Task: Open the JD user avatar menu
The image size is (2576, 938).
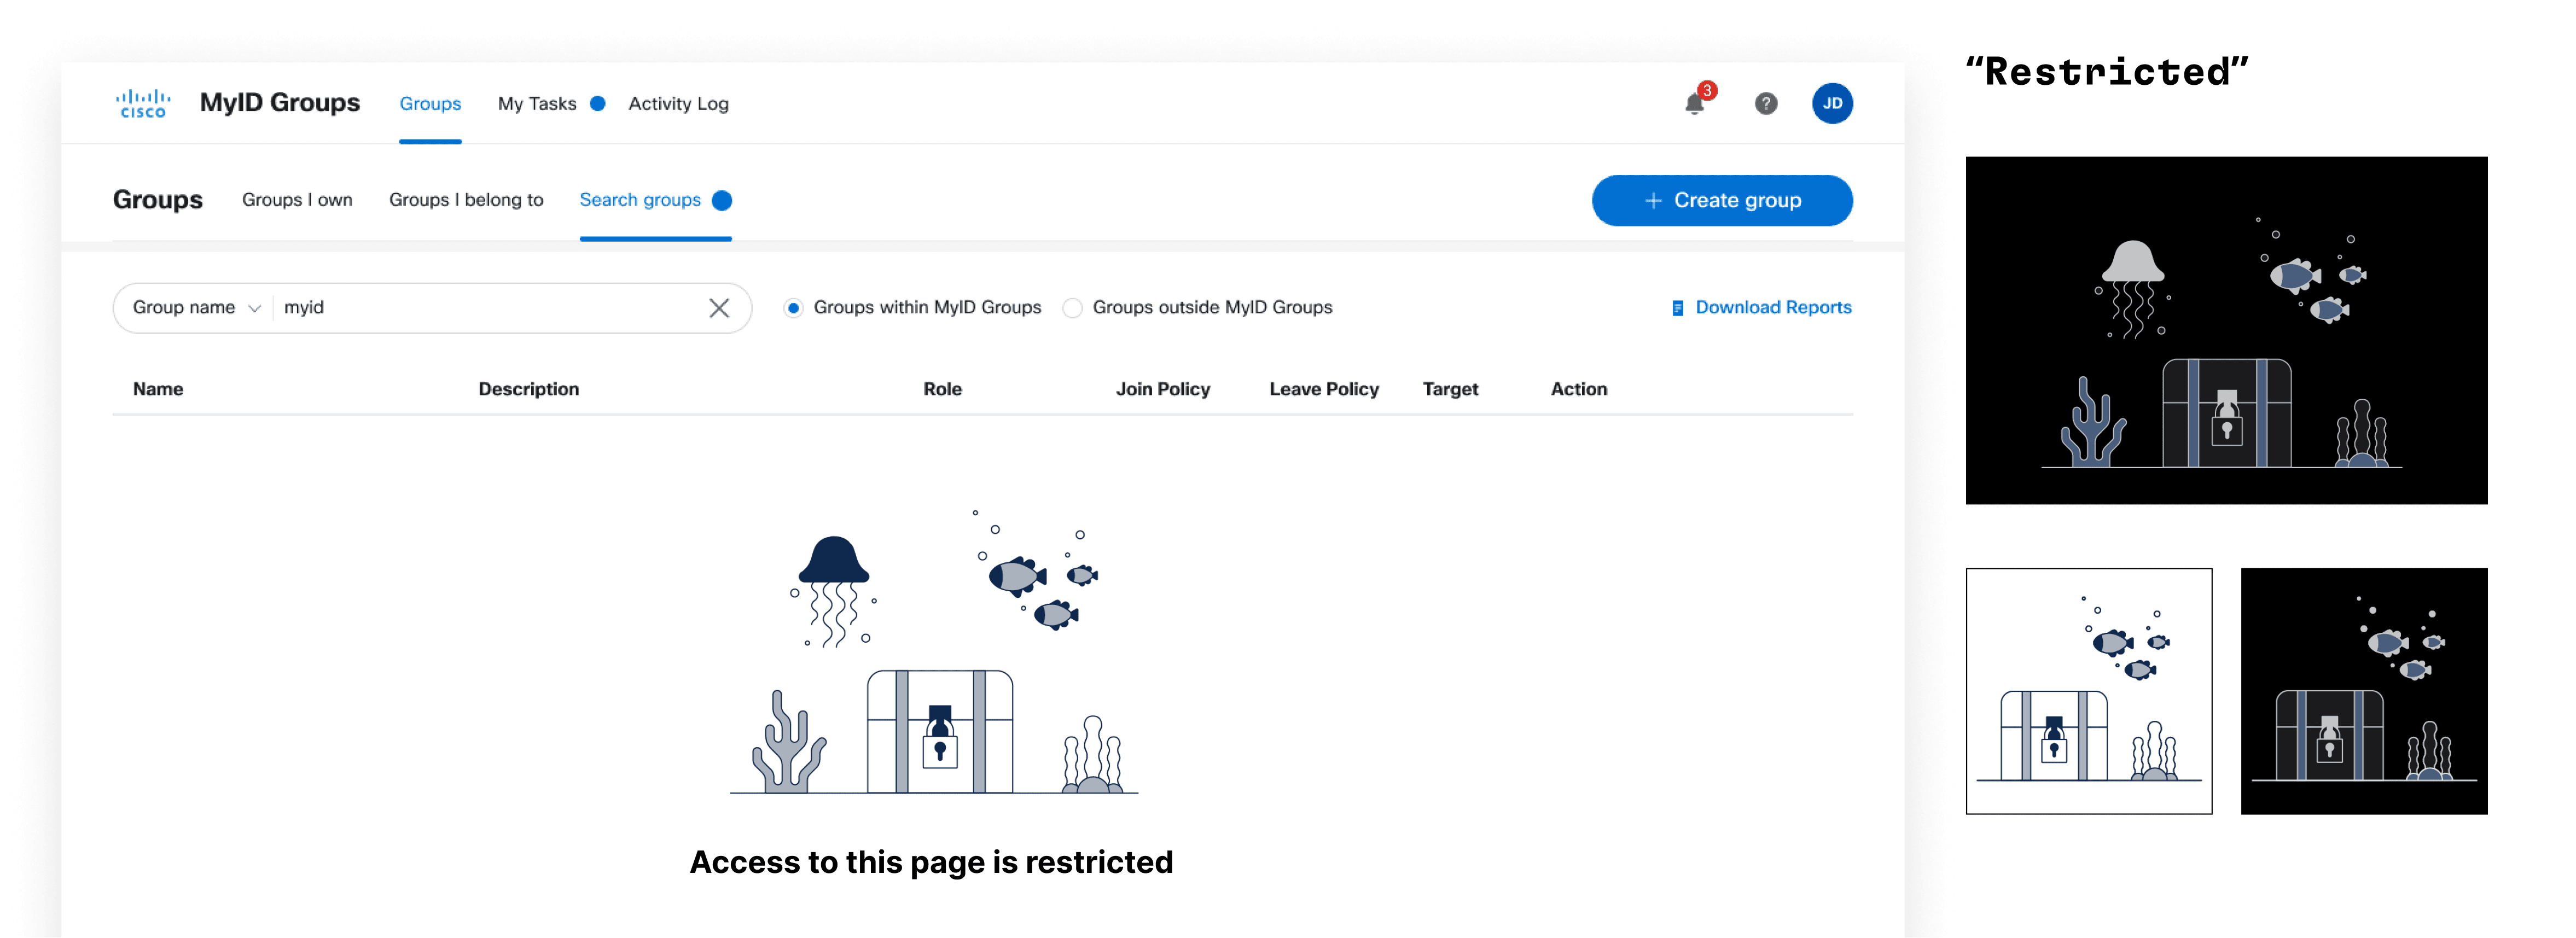Action: pyautogui.click(x=1832, y=103)
